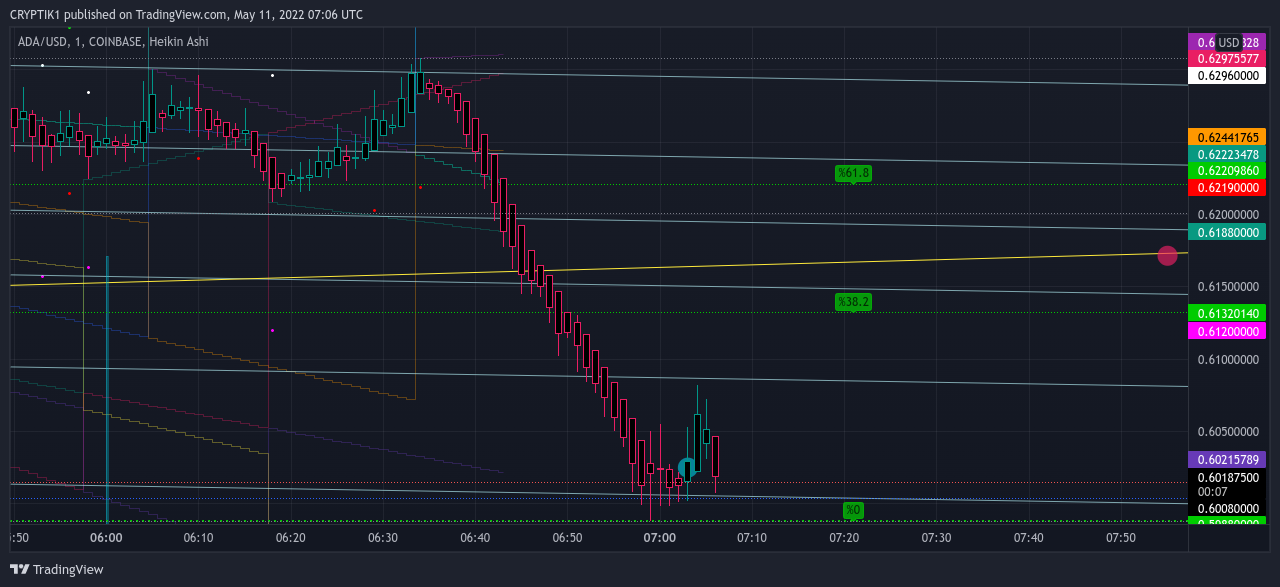Click the 0.60215789 purple price label
Screen dimensions: 1280x587
coord(1227,459)
